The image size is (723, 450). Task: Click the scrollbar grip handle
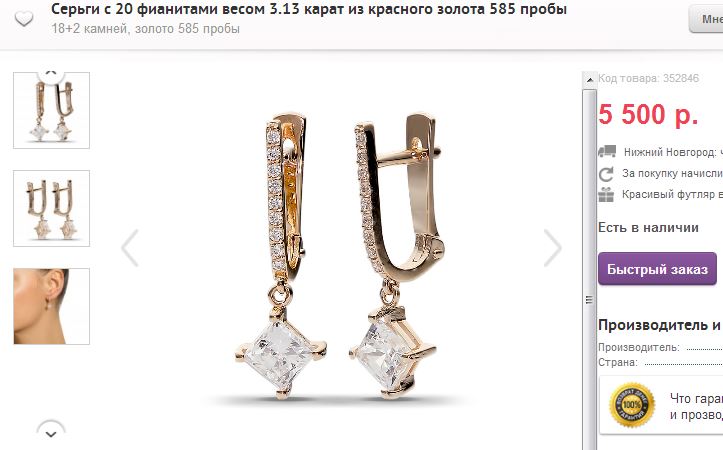click(x=589, y=300)
